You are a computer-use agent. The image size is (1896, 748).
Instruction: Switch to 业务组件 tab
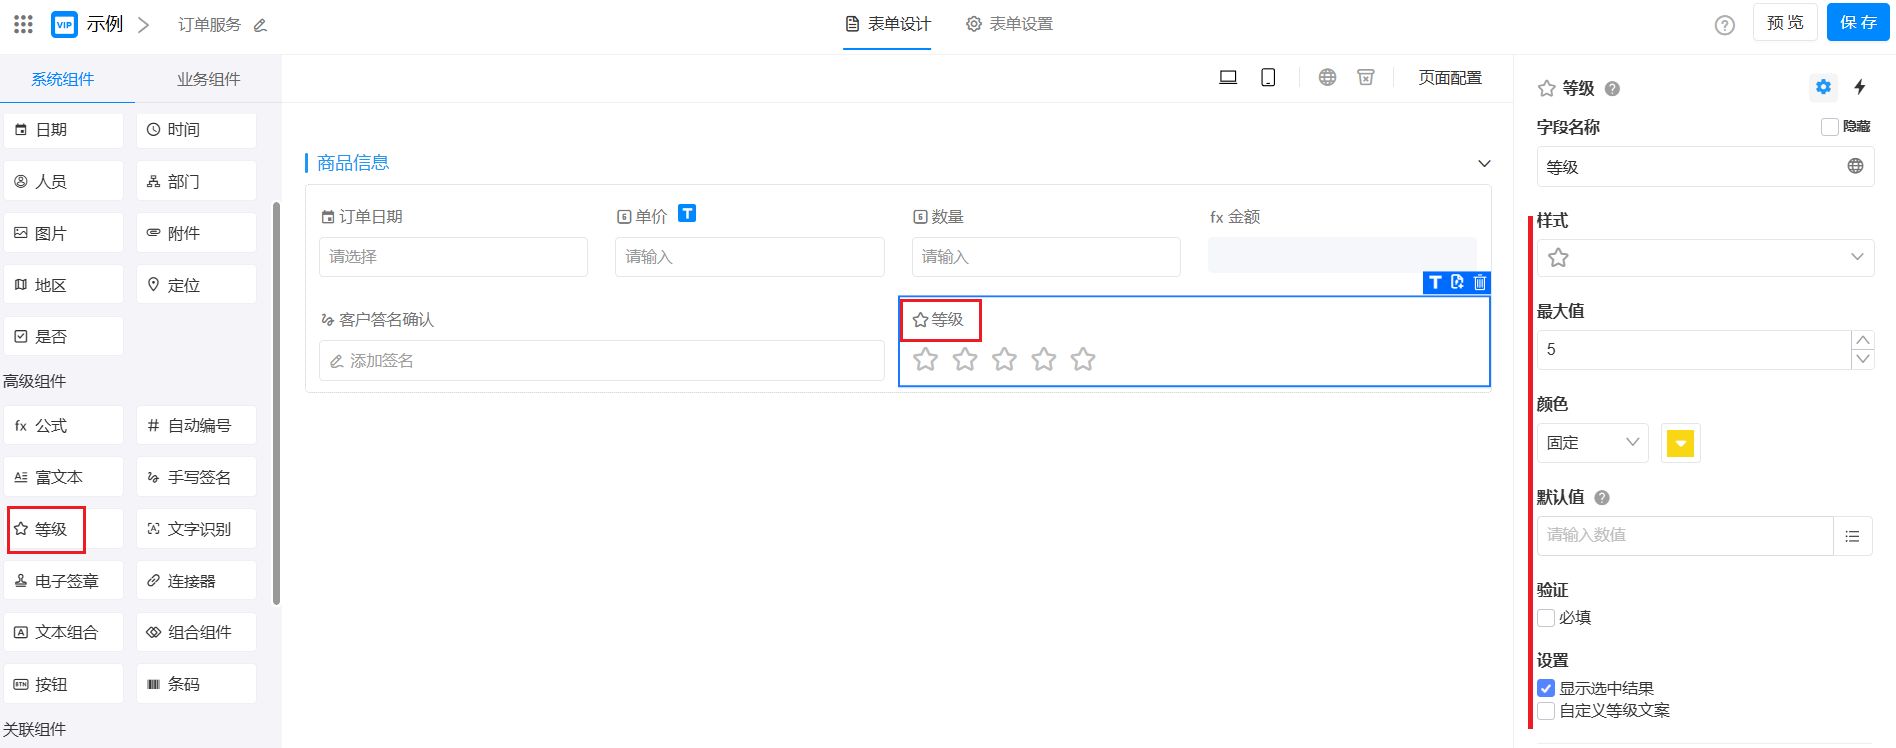[x=208, y=79]
